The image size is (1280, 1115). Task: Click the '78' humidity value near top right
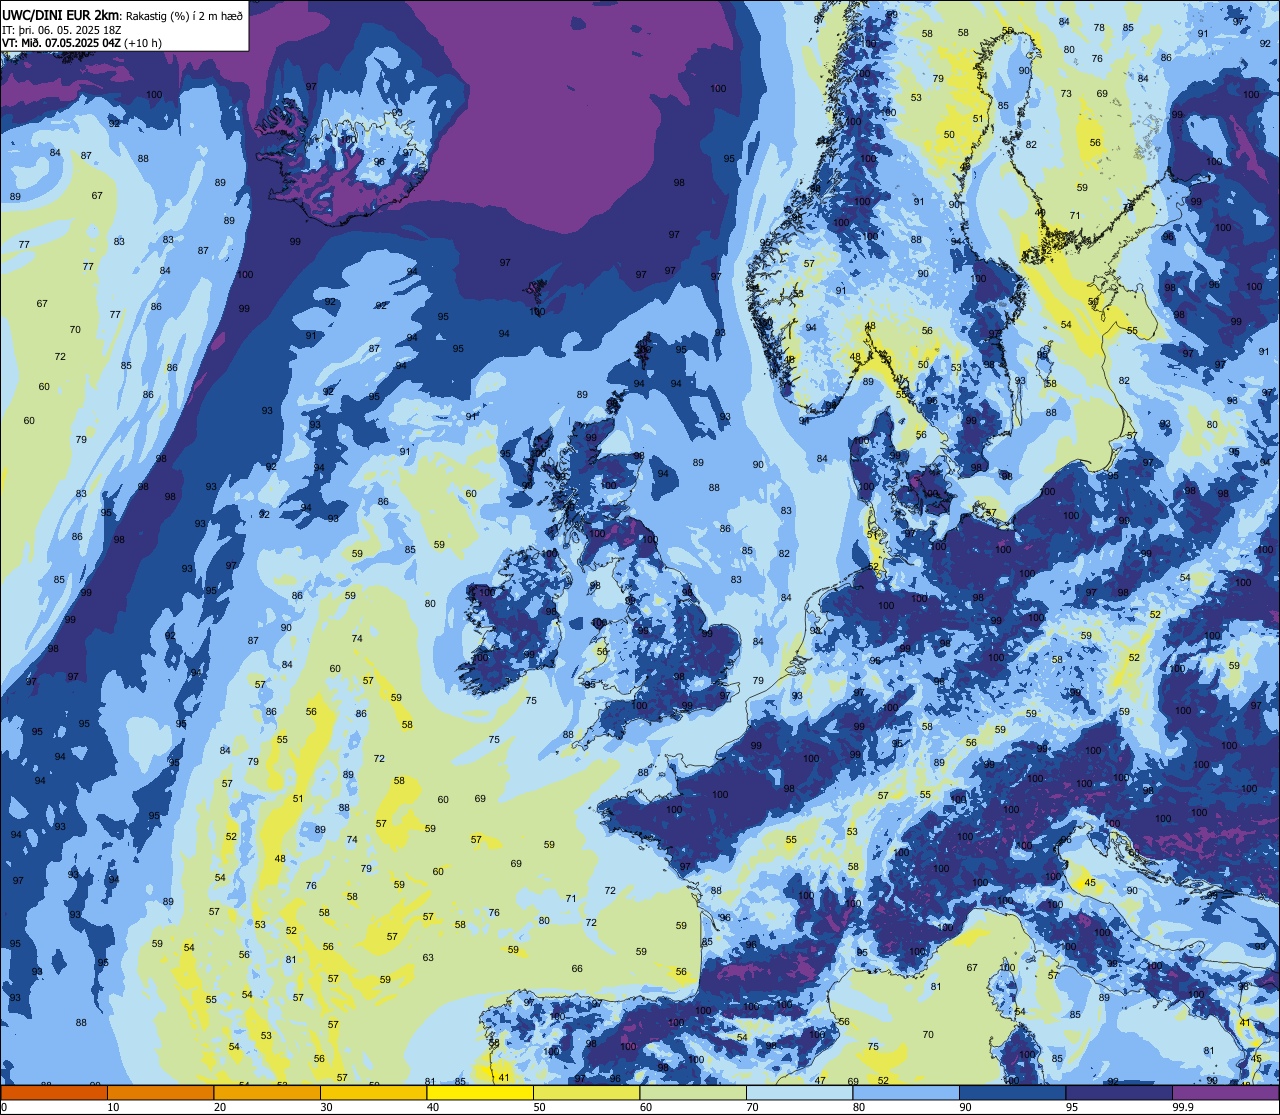1099,27
